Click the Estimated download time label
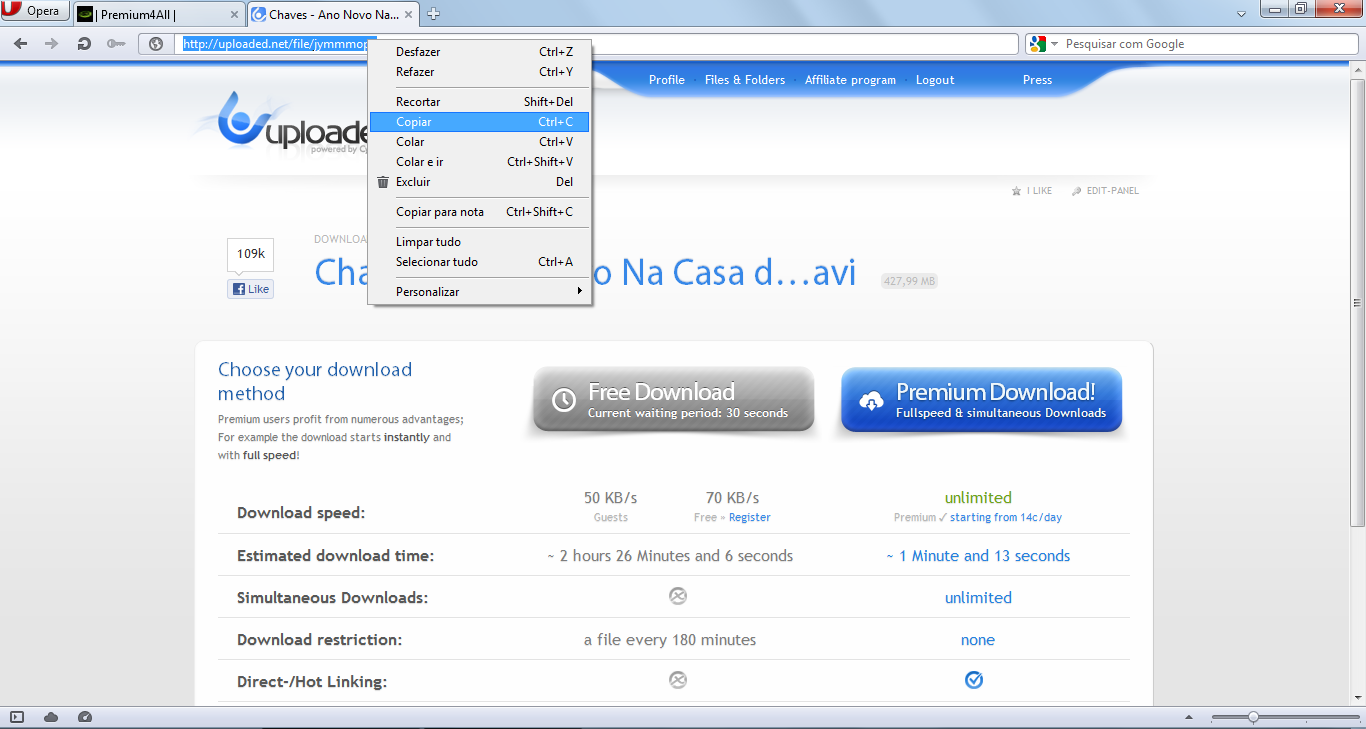Viewport: 1366px width, 729px height. coord(336,556)
